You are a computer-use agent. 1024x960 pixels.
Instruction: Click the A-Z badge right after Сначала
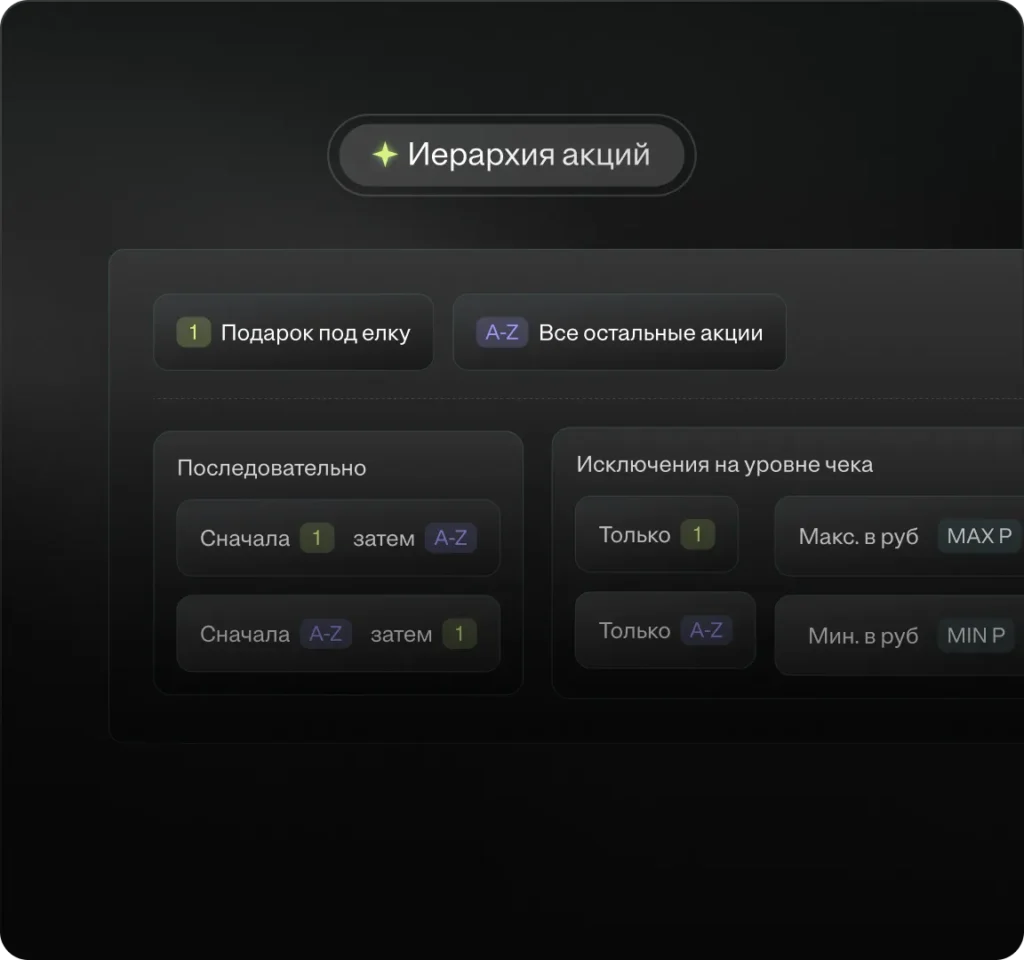point(326,634)
